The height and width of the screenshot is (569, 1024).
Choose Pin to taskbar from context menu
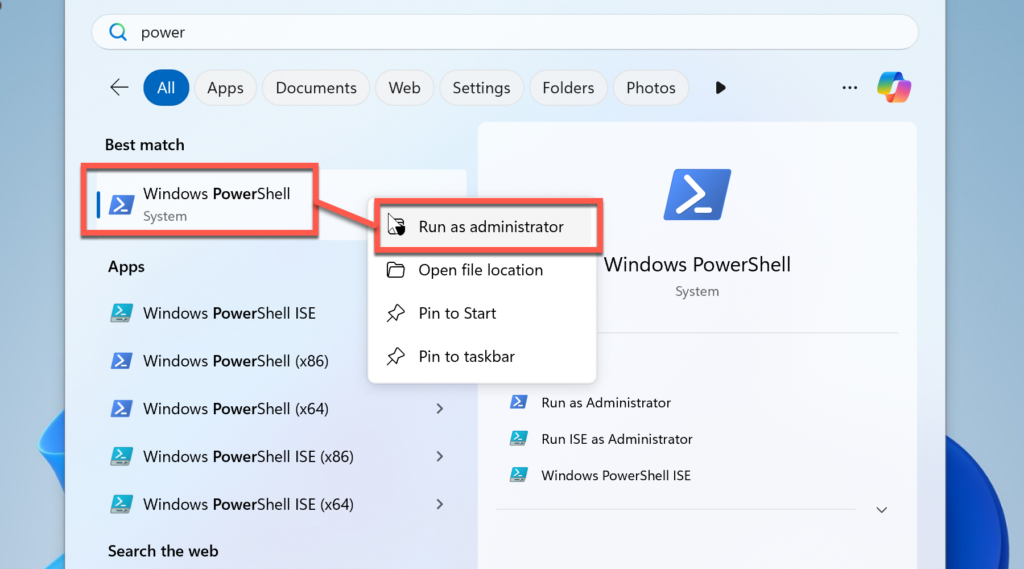(x=466, y=356)
